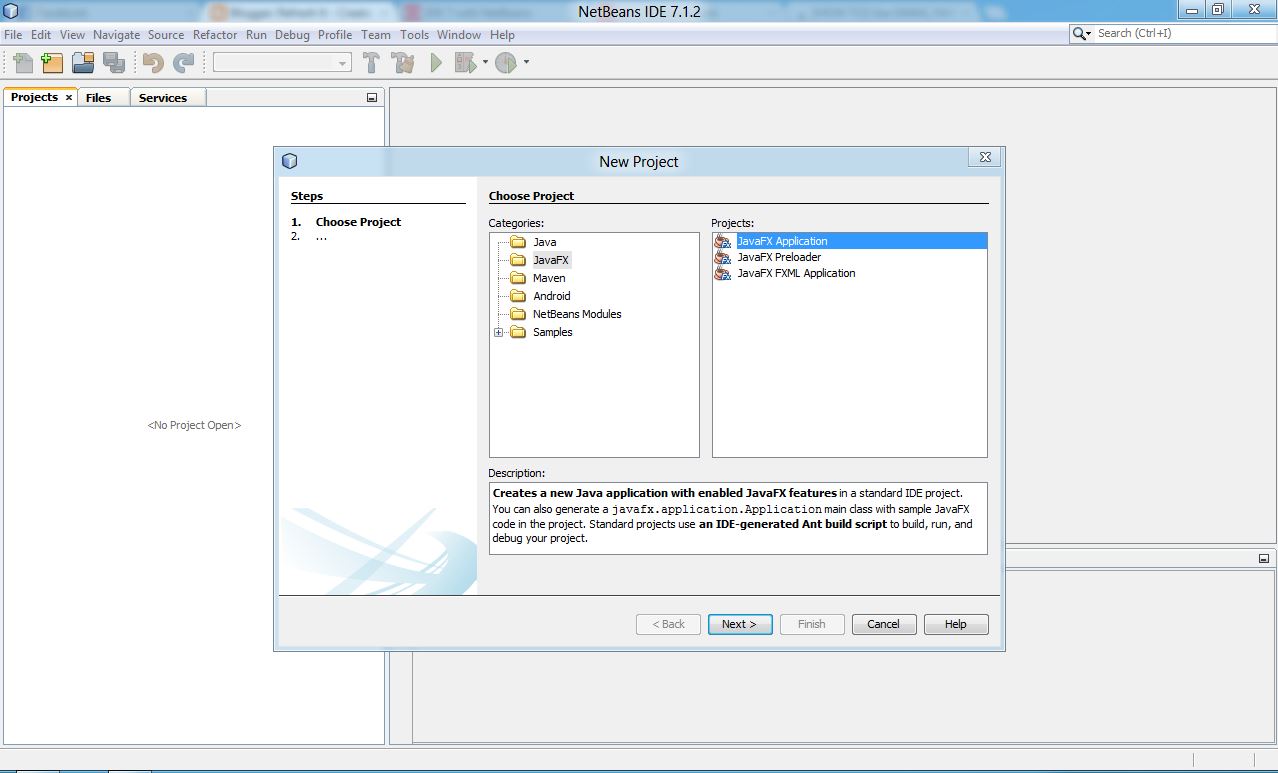
Task: Build the project with the hammer icon
Action: pos(369,62)
